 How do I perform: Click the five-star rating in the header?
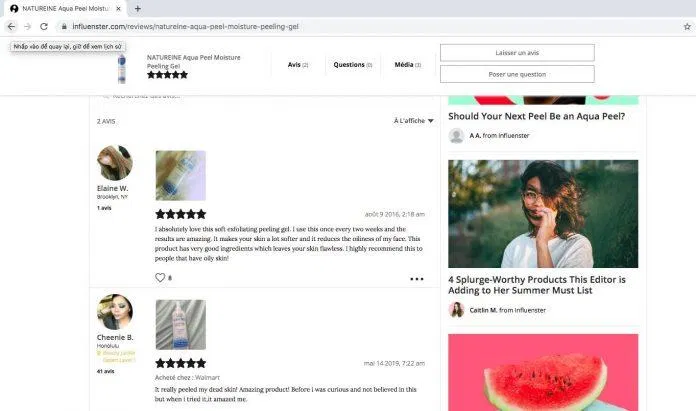(x=167, y=75)
